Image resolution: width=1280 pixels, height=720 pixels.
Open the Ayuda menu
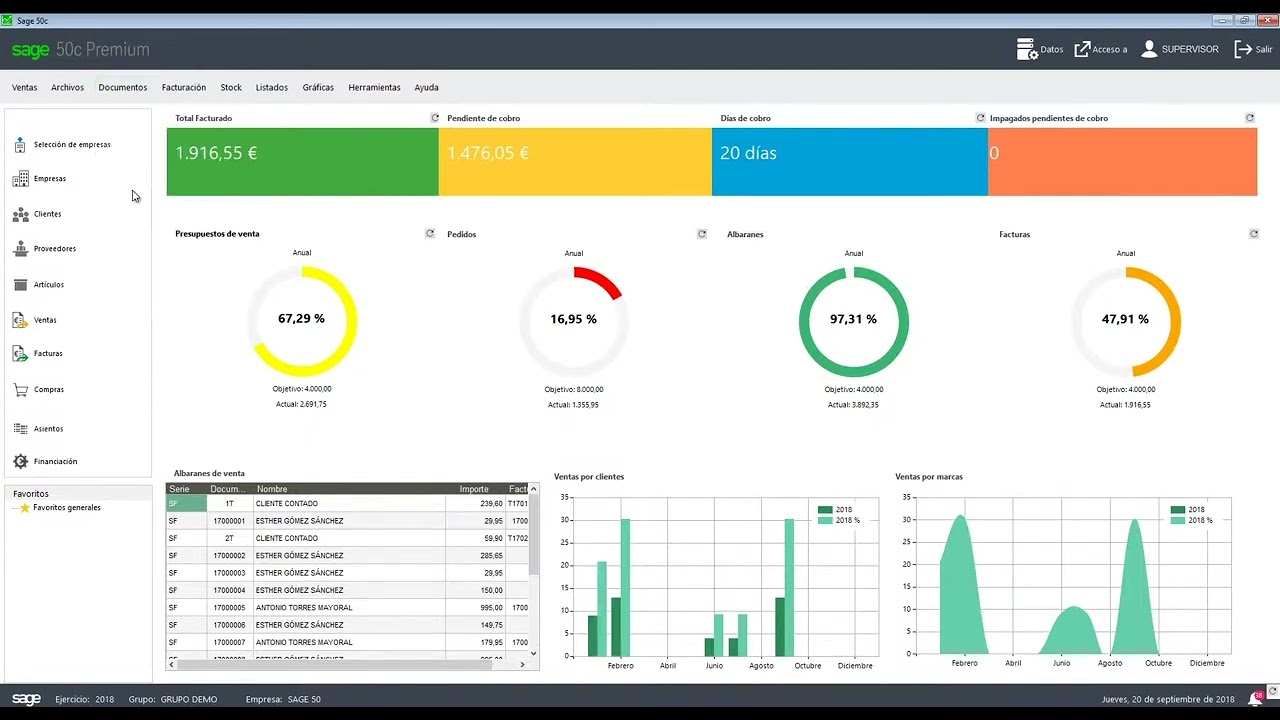click(427, 88)
